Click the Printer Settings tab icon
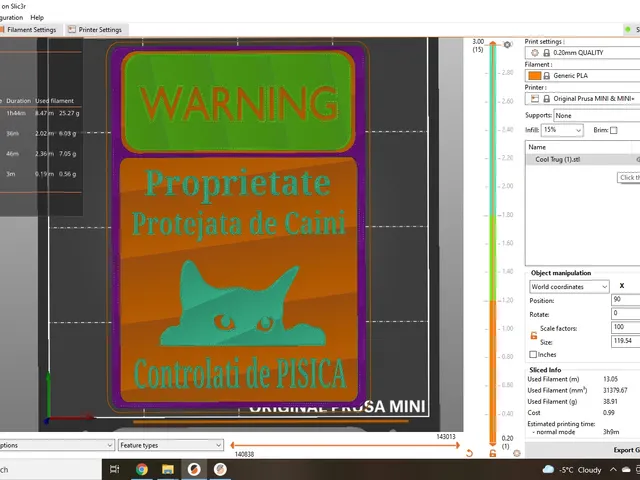 (72, 29)
